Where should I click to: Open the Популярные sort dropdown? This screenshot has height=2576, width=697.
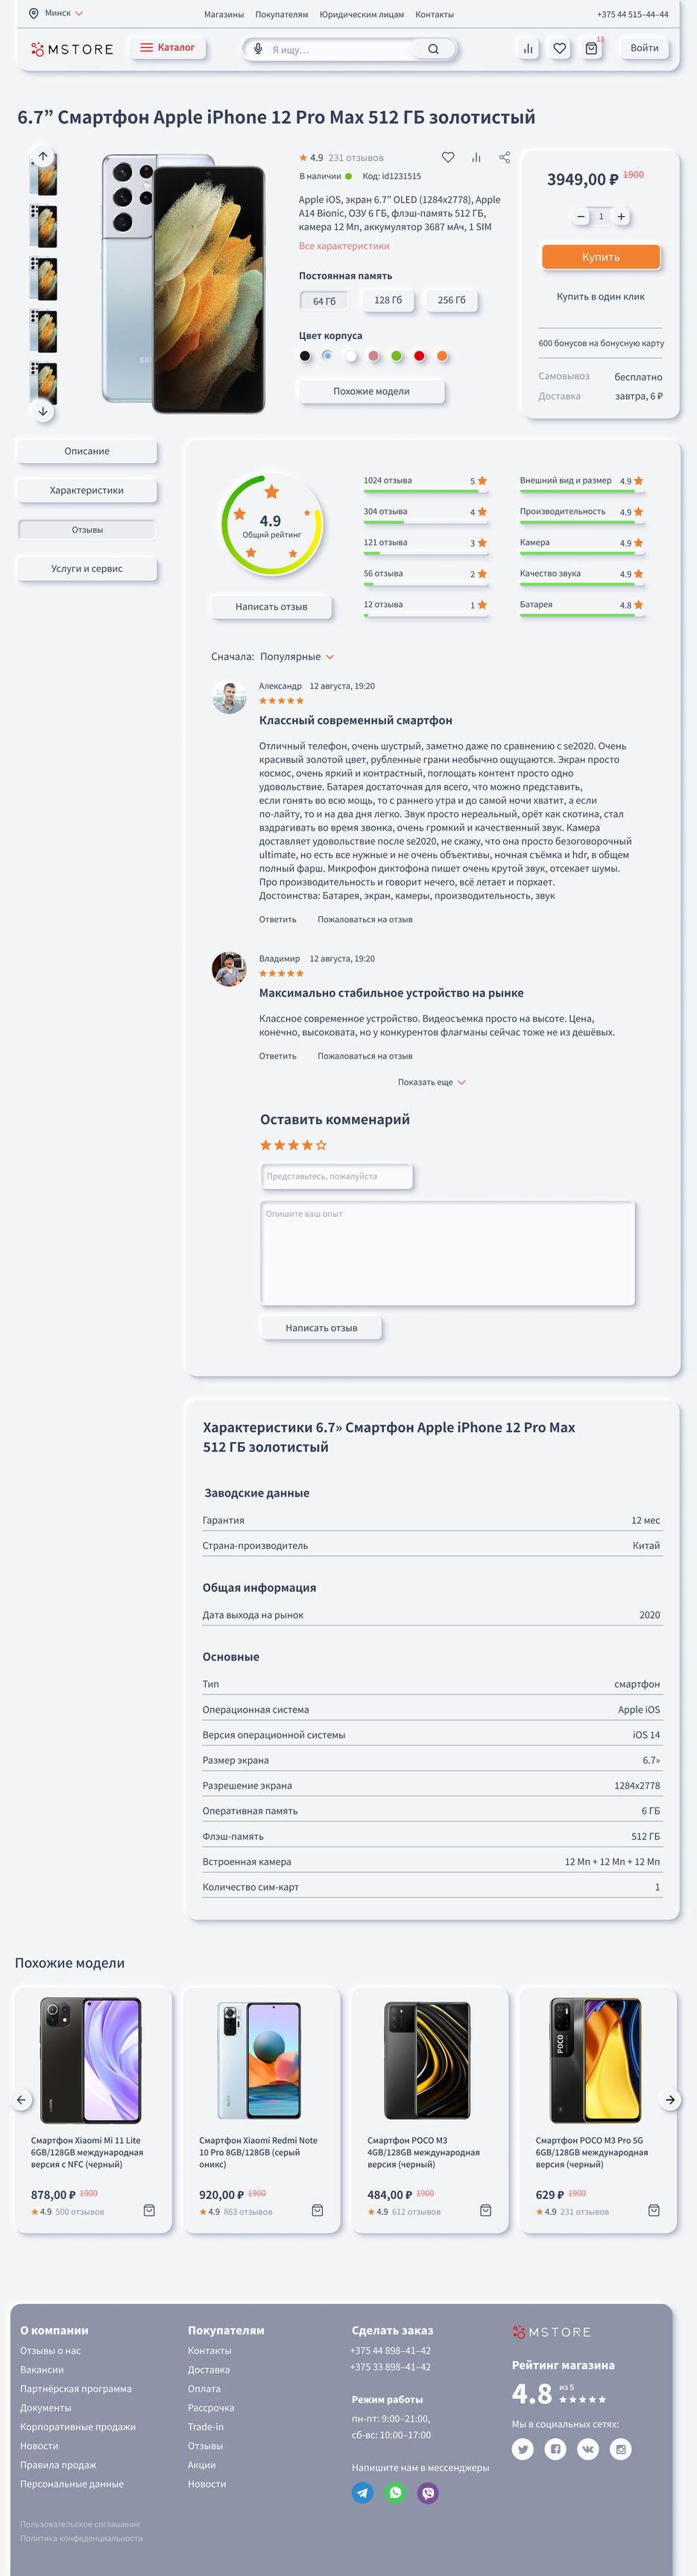[297, 657]
